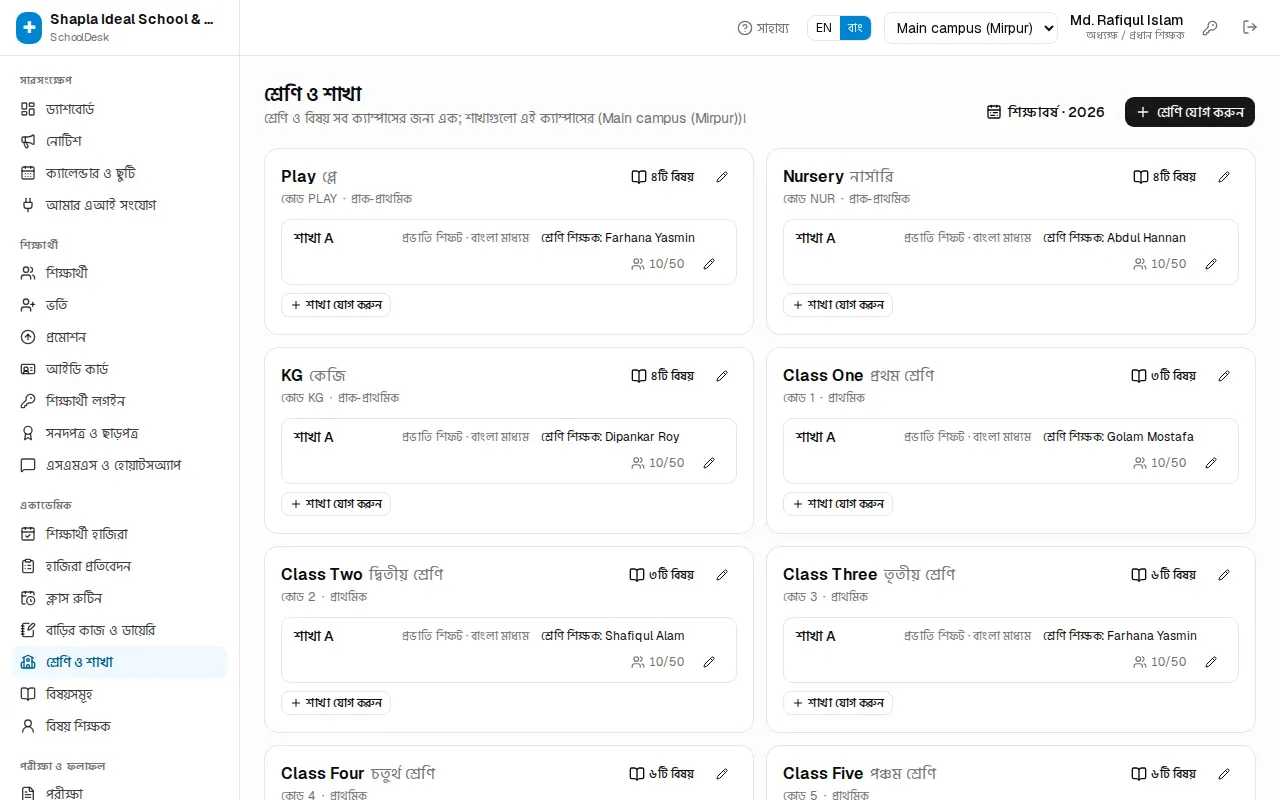Edit the Nursery class with its pencil icon

[x=1224, y=177]
